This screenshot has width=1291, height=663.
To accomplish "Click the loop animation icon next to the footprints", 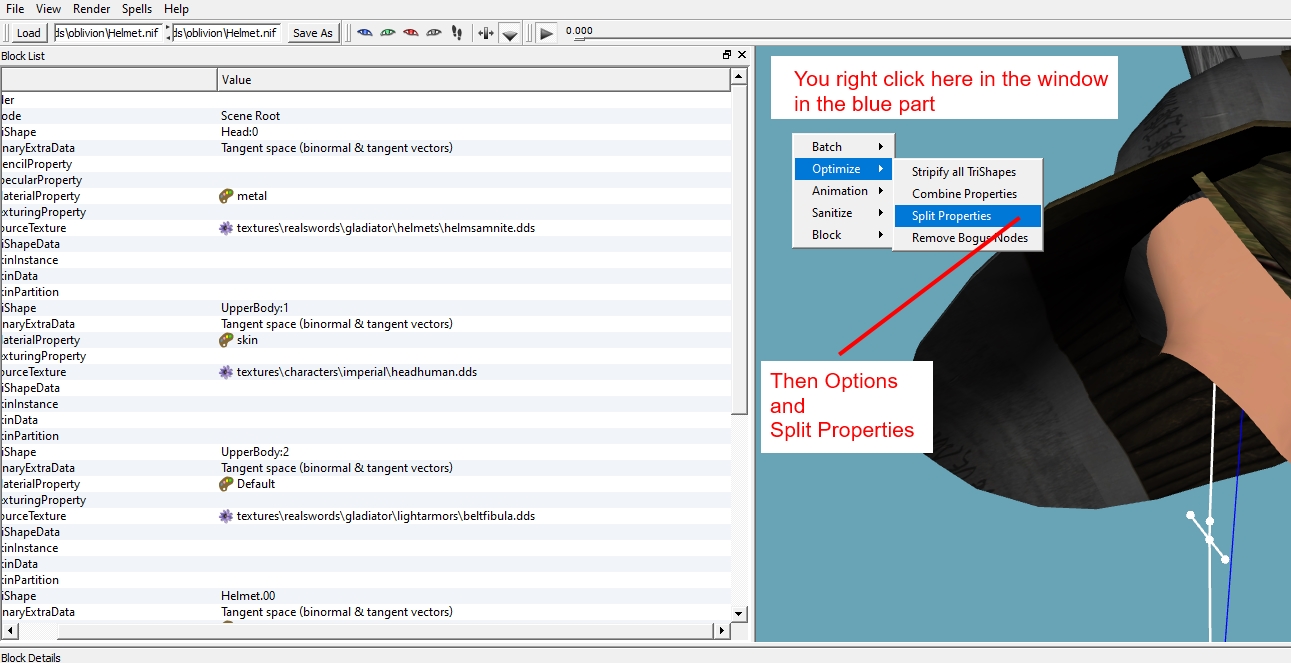I will tap(486, 33).
